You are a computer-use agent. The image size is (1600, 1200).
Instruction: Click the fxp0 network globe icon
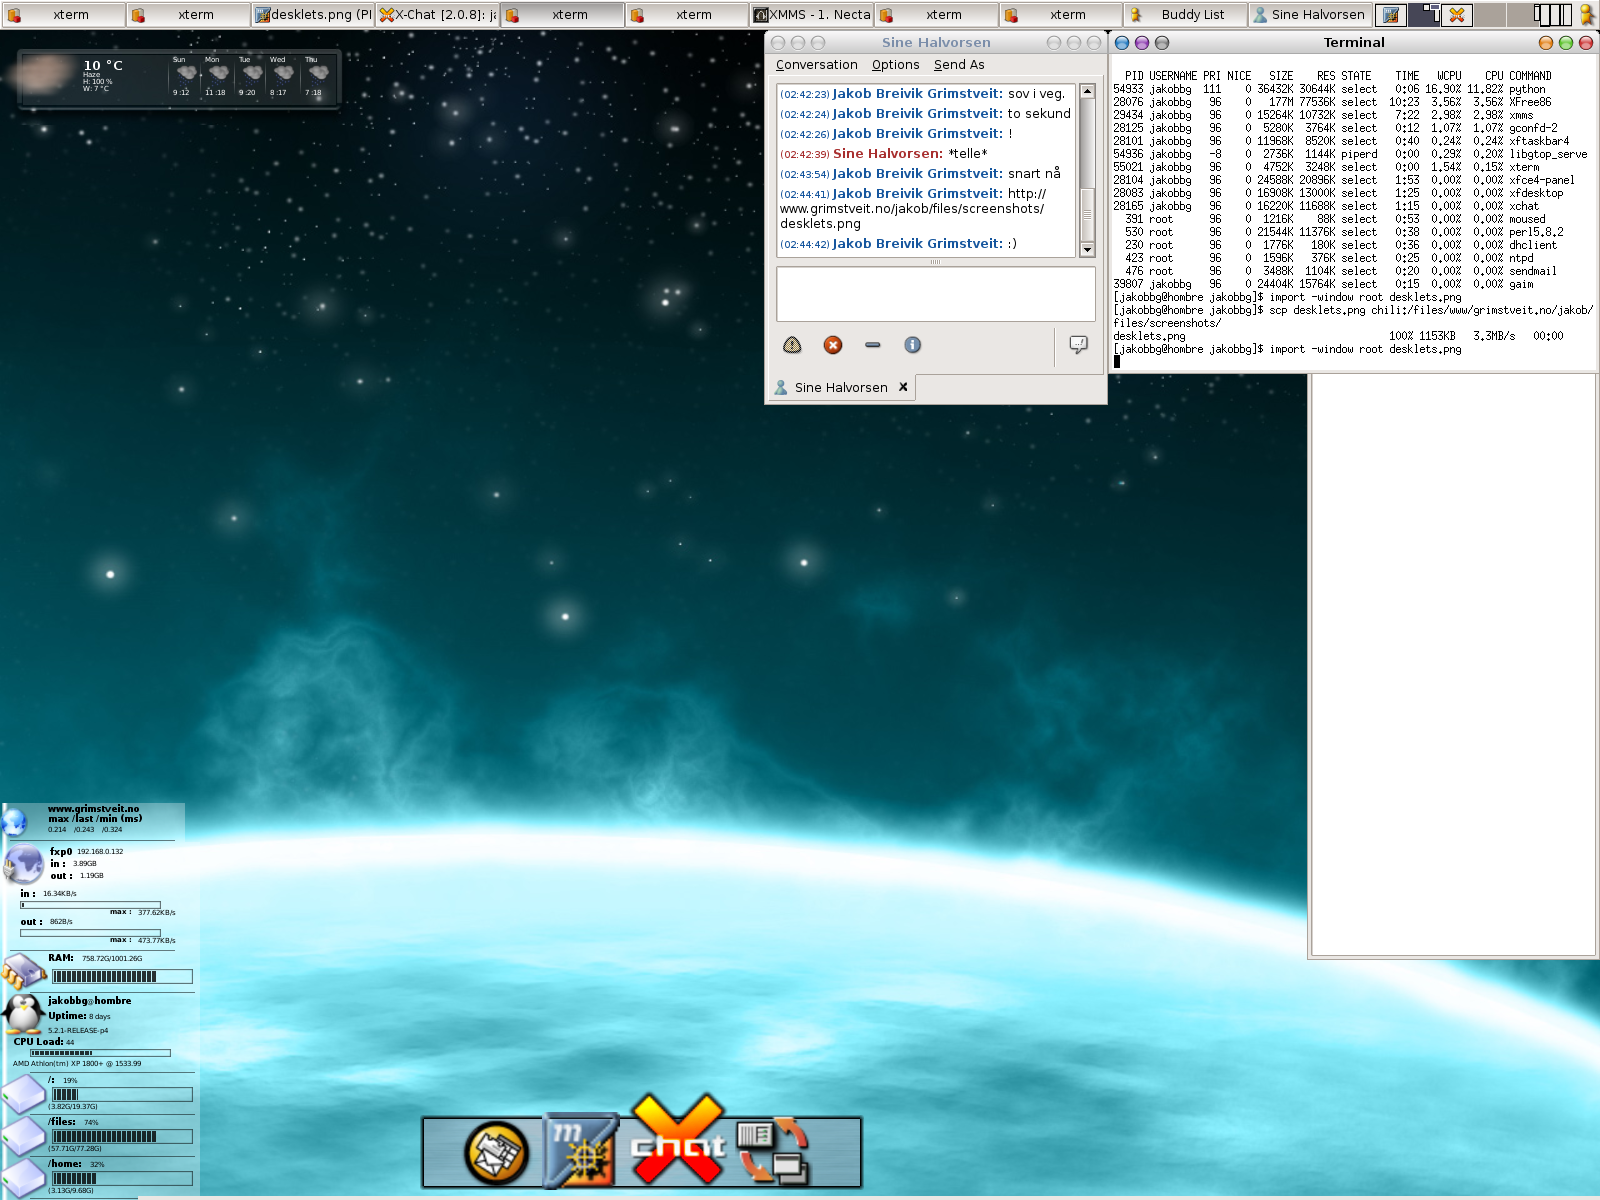25,864
